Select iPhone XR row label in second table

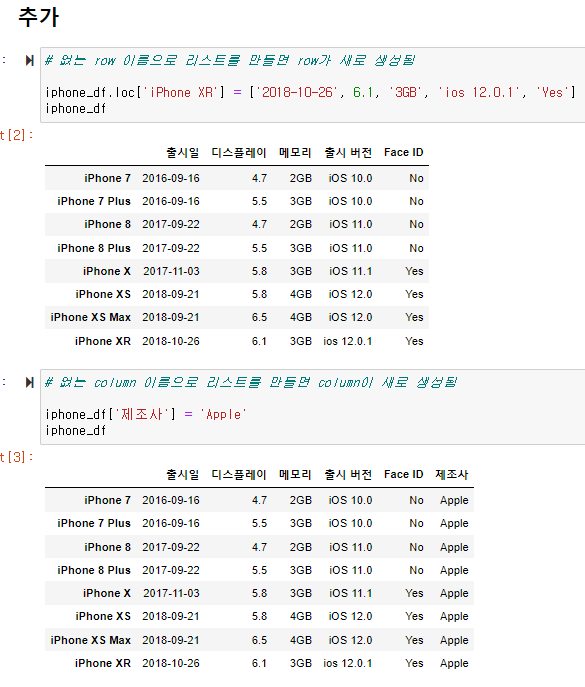103,663
